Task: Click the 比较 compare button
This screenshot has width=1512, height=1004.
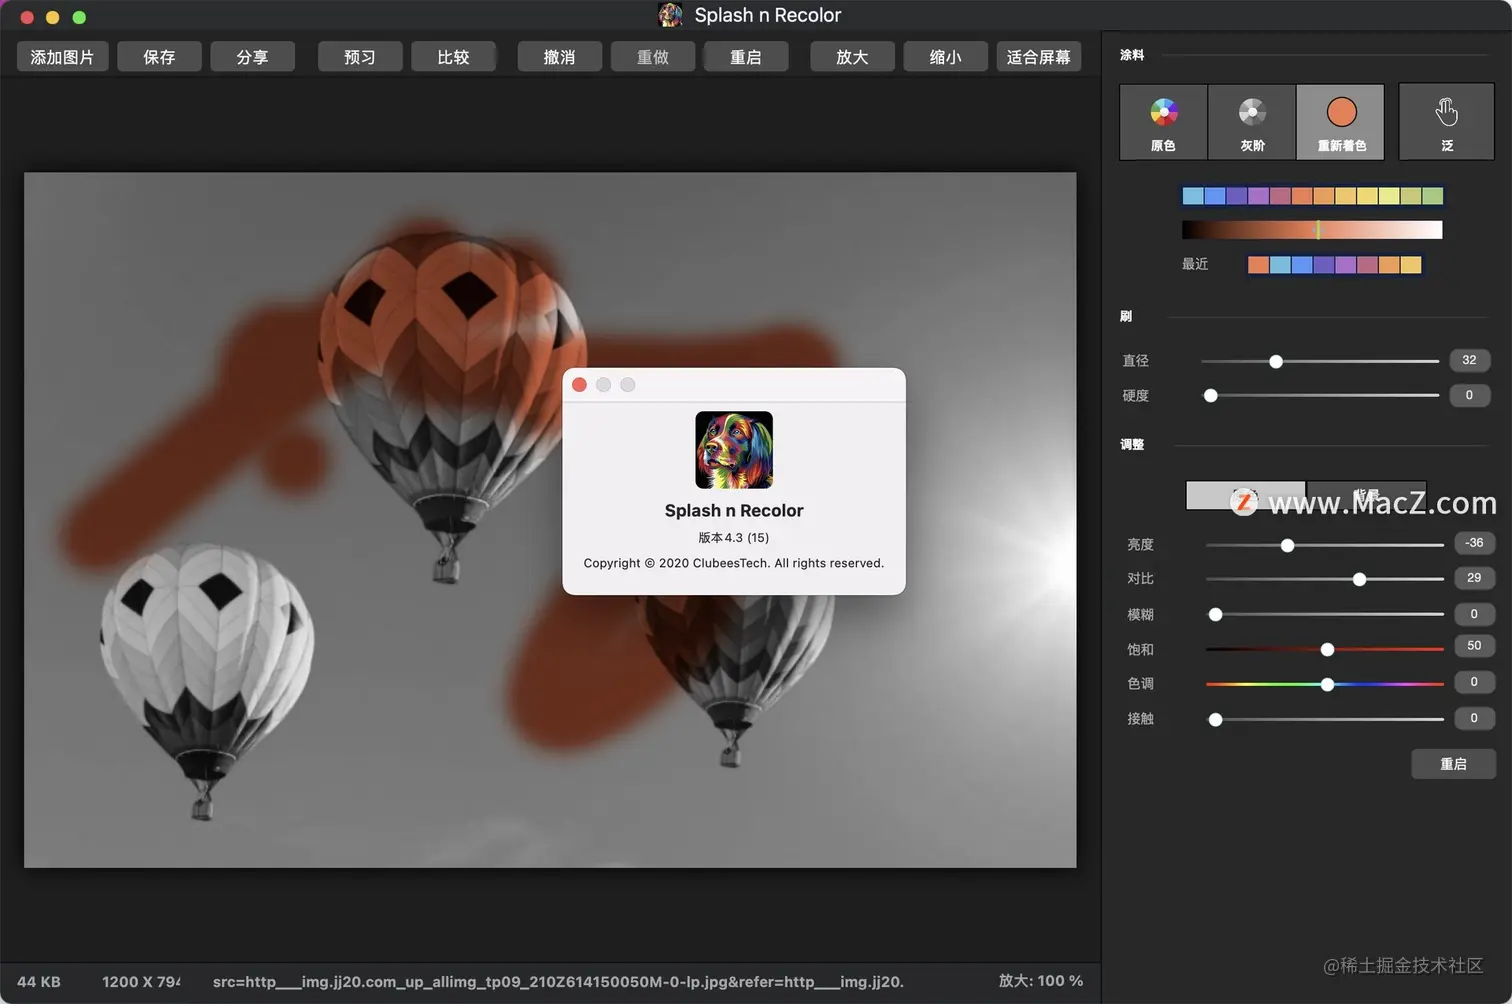Action: click(453, 57)
